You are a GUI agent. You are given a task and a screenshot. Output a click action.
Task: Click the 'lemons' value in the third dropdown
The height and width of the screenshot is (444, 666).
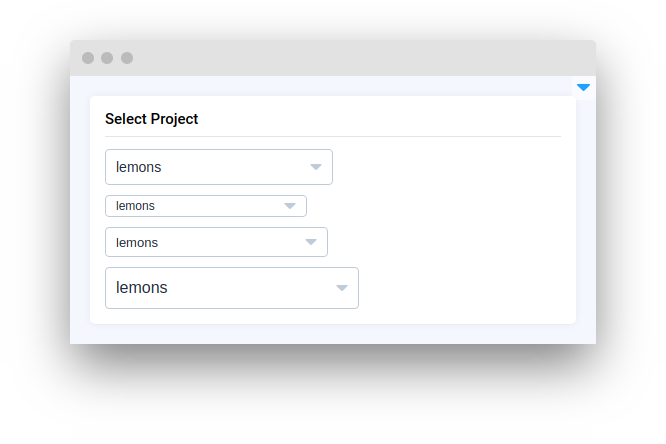pos(137,242)
